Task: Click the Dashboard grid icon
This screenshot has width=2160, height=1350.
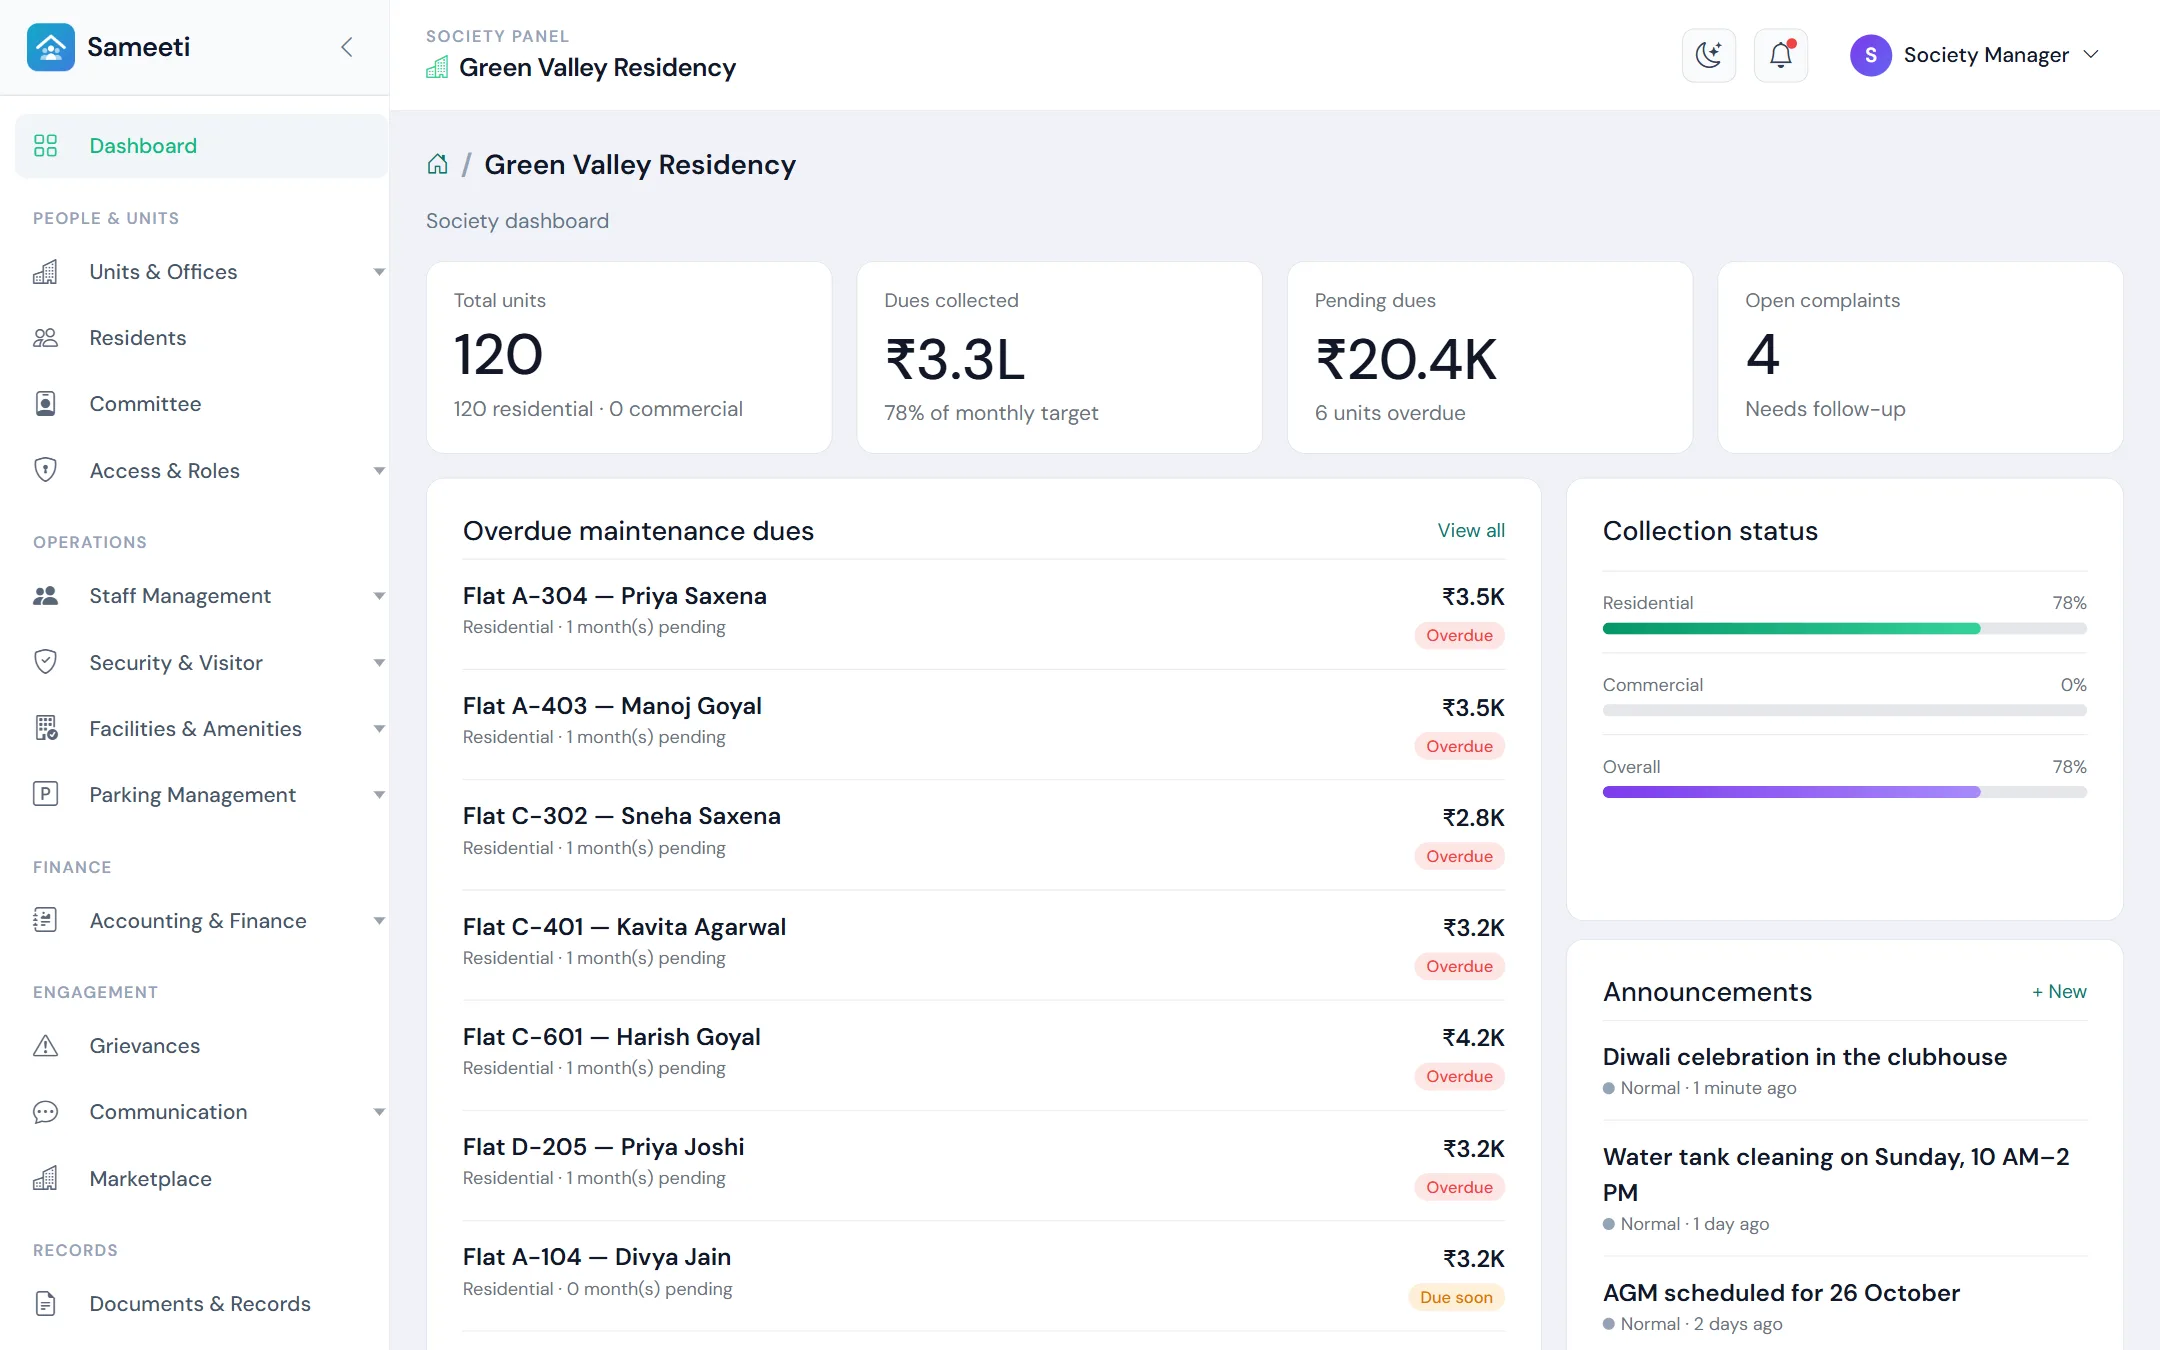Action: [45, 146]
